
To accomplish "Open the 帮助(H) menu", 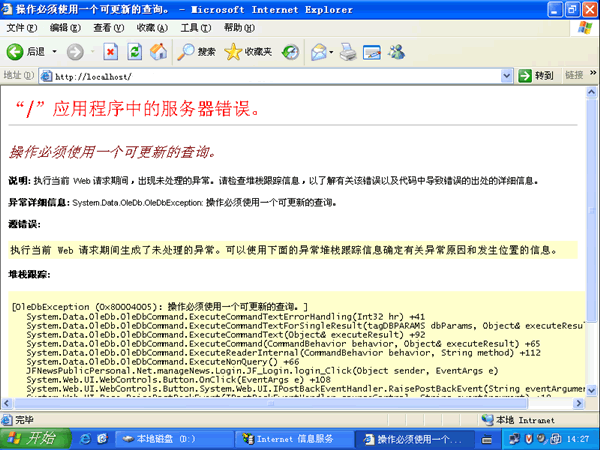I will click(239, 28).
